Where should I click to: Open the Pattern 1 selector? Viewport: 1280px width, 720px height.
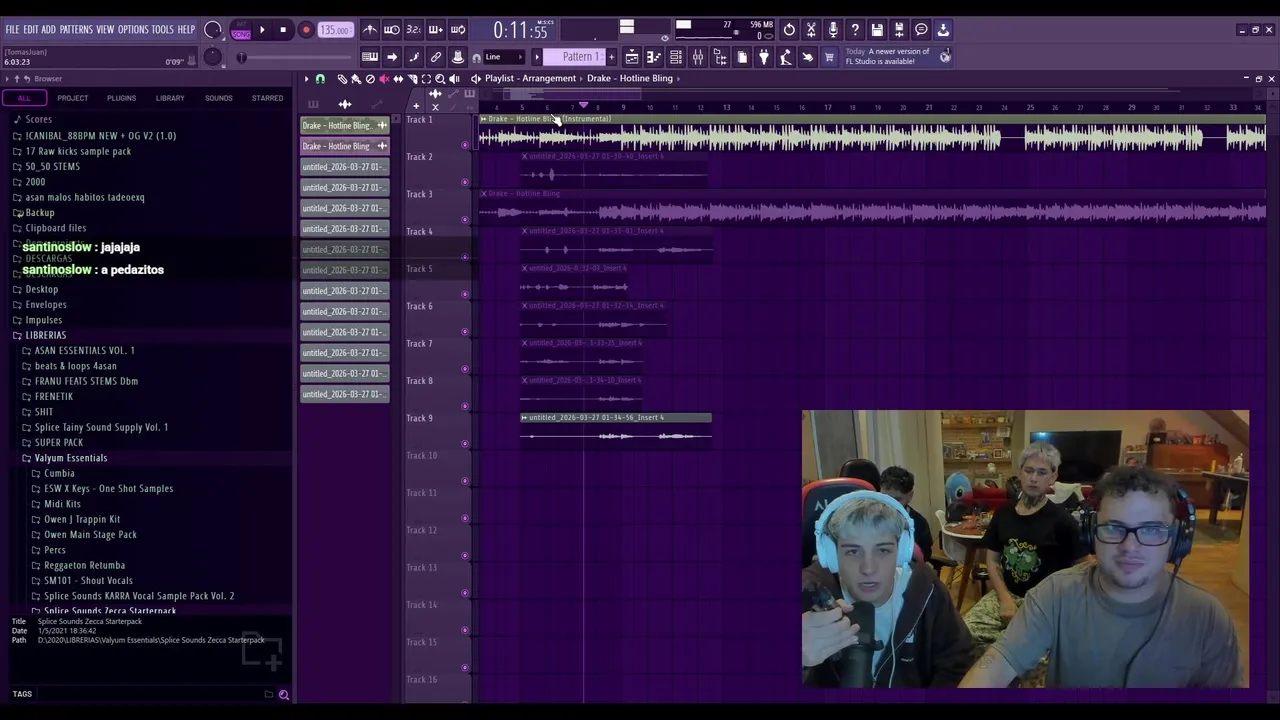click(574, 57)
